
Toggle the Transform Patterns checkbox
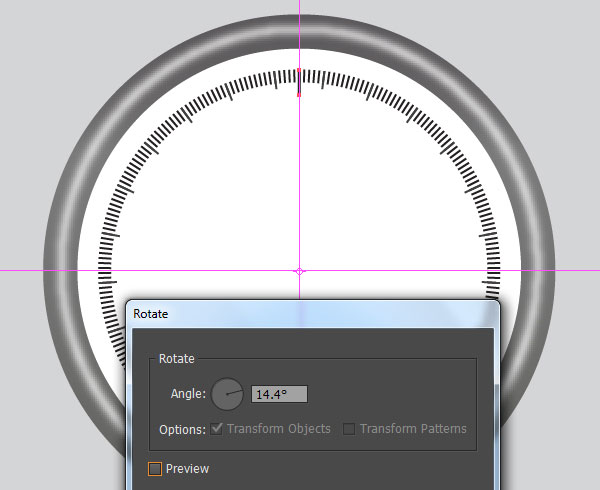click(349, 429)
